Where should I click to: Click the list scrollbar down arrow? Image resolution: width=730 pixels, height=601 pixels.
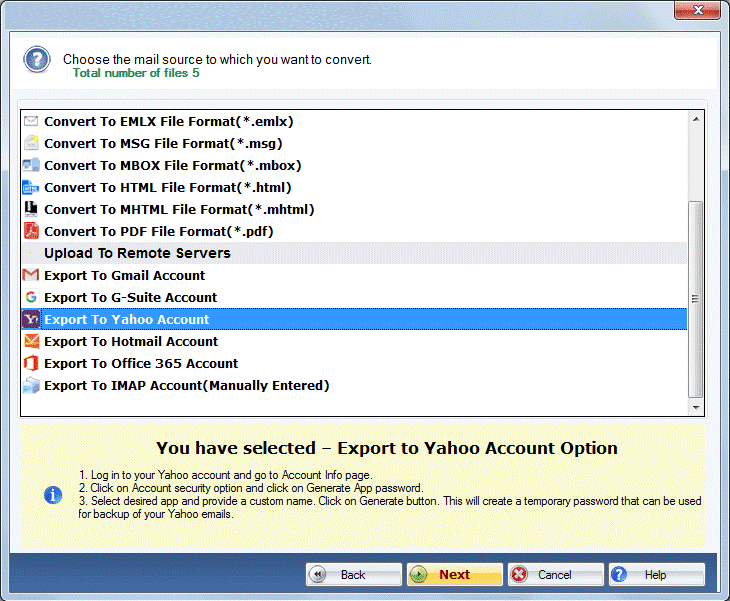tap(696, 407)
